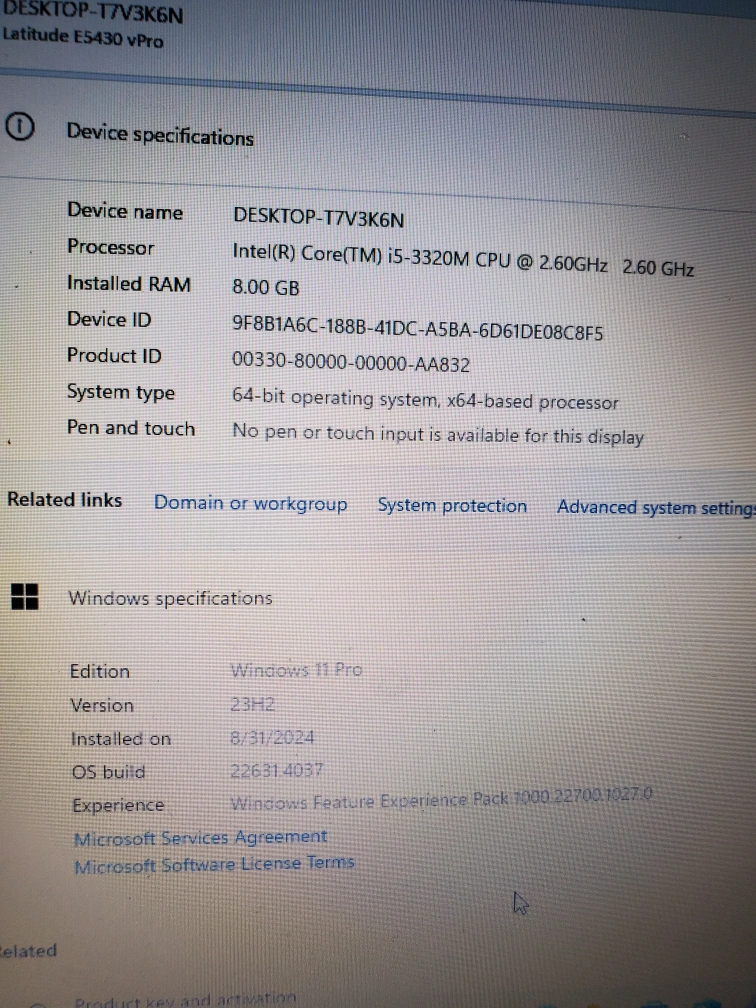Click the Installed RAM label
Screen dimensions: 756x1008
click(x=129, y=284)
